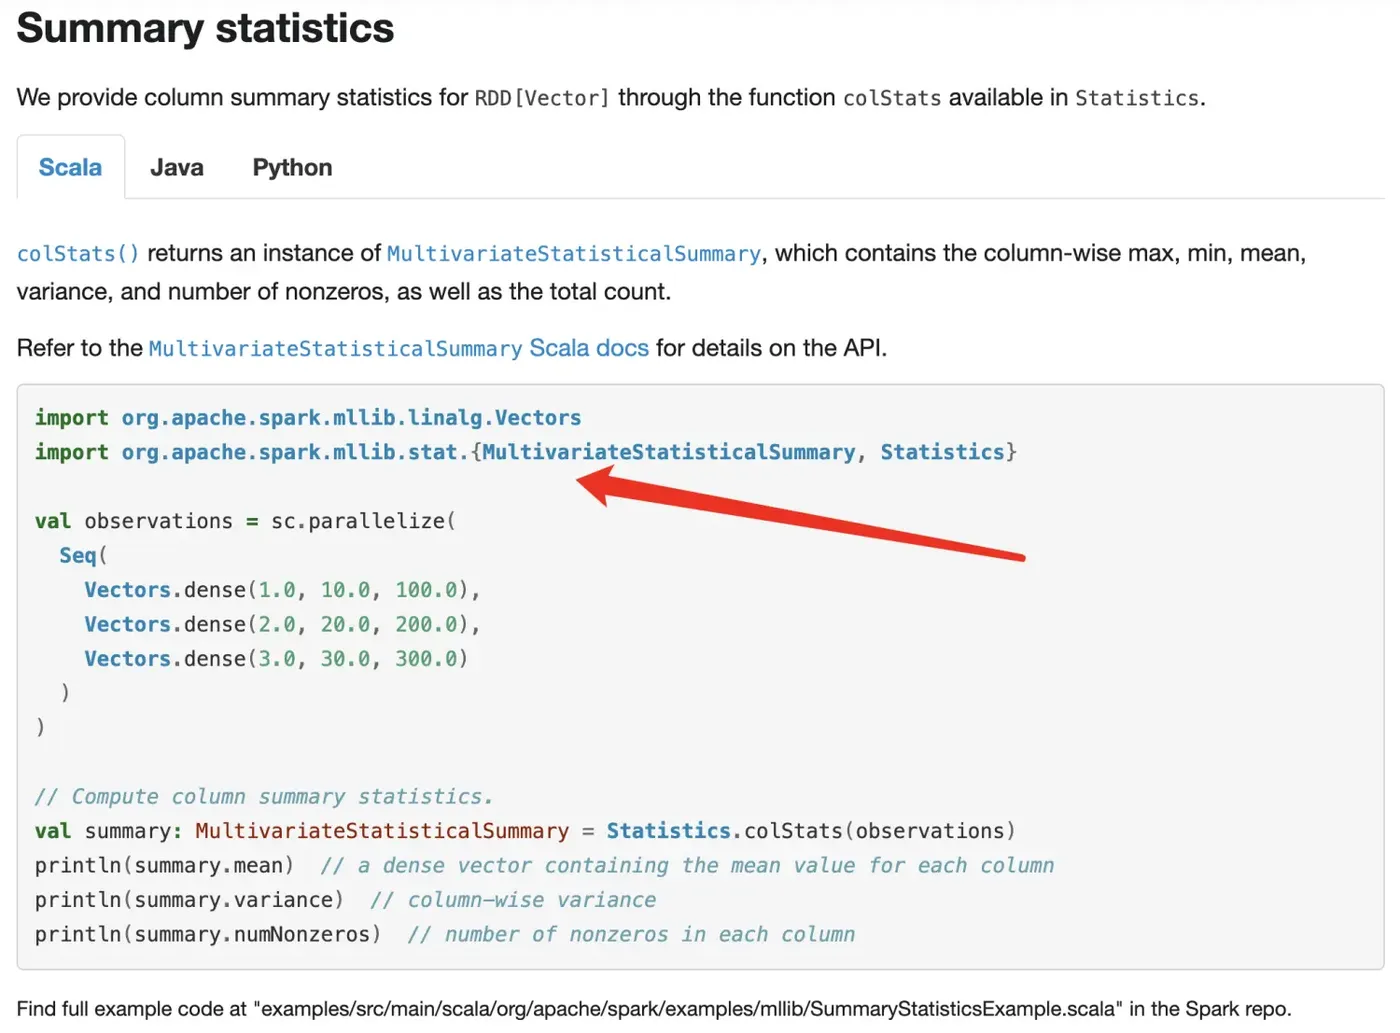Click the Seq( keyword in code
The width and height of the screenshot is (1400, 1033).
point(80,556)
